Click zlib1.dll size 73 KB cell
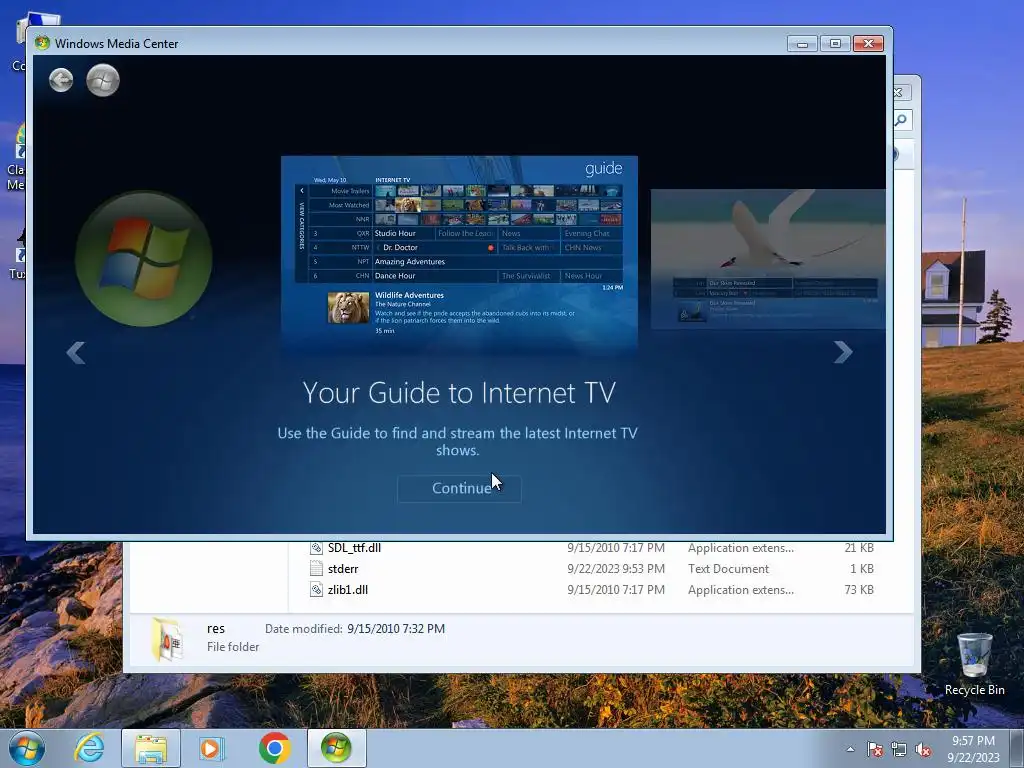The image size is (1024, 768). coord(859,590)
